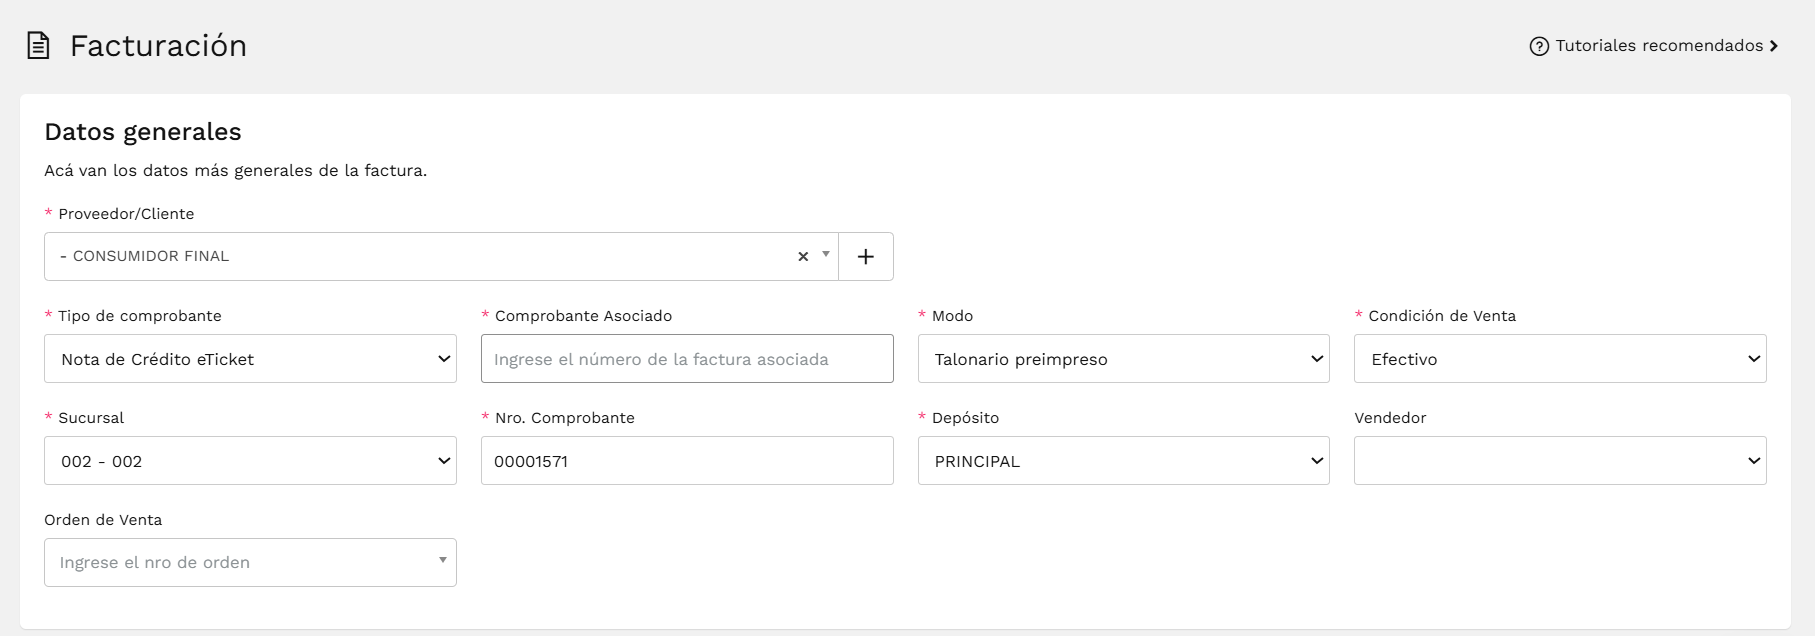Clear the CONSUMIDOR FINAL selection
The image size is (1815, 636).
pos(803,257)
